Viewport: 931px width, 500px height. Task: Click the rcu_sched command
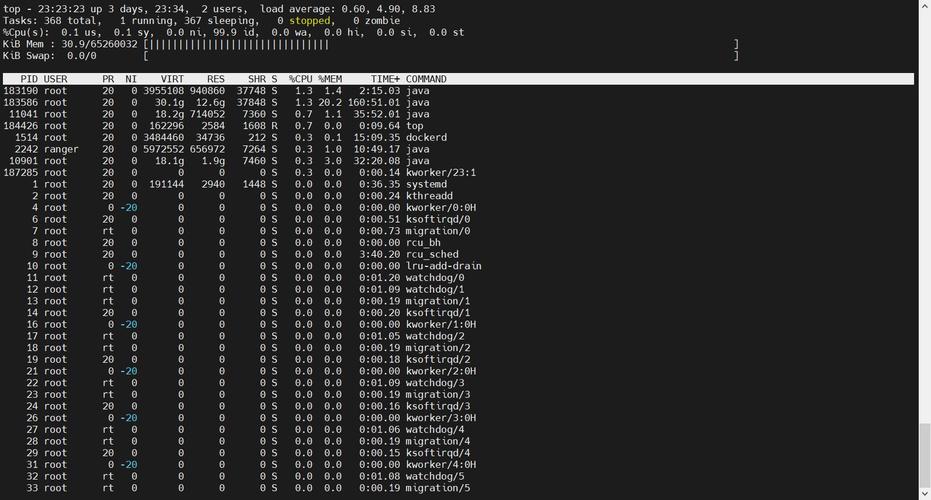[x=432, y=254]
